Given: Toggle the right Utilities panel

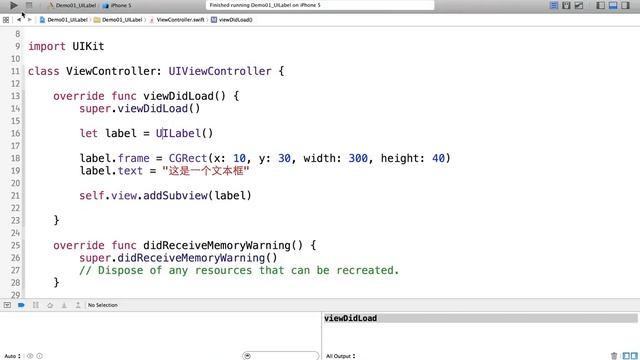Looking at the screenshot, I should point(625,5).
